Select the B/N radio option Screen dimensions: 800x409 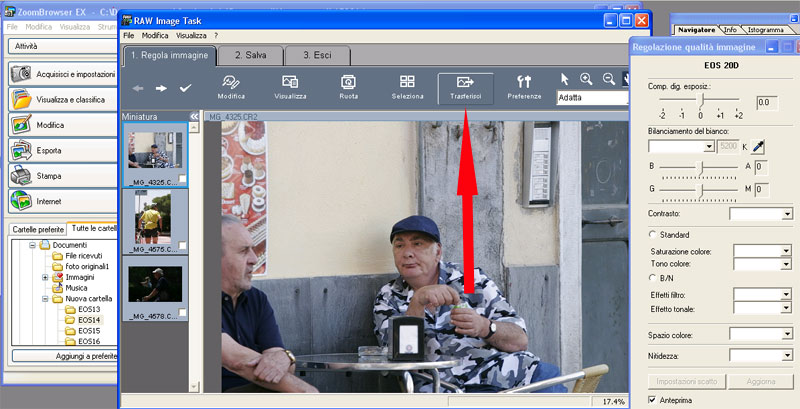(x=653, y=276)
